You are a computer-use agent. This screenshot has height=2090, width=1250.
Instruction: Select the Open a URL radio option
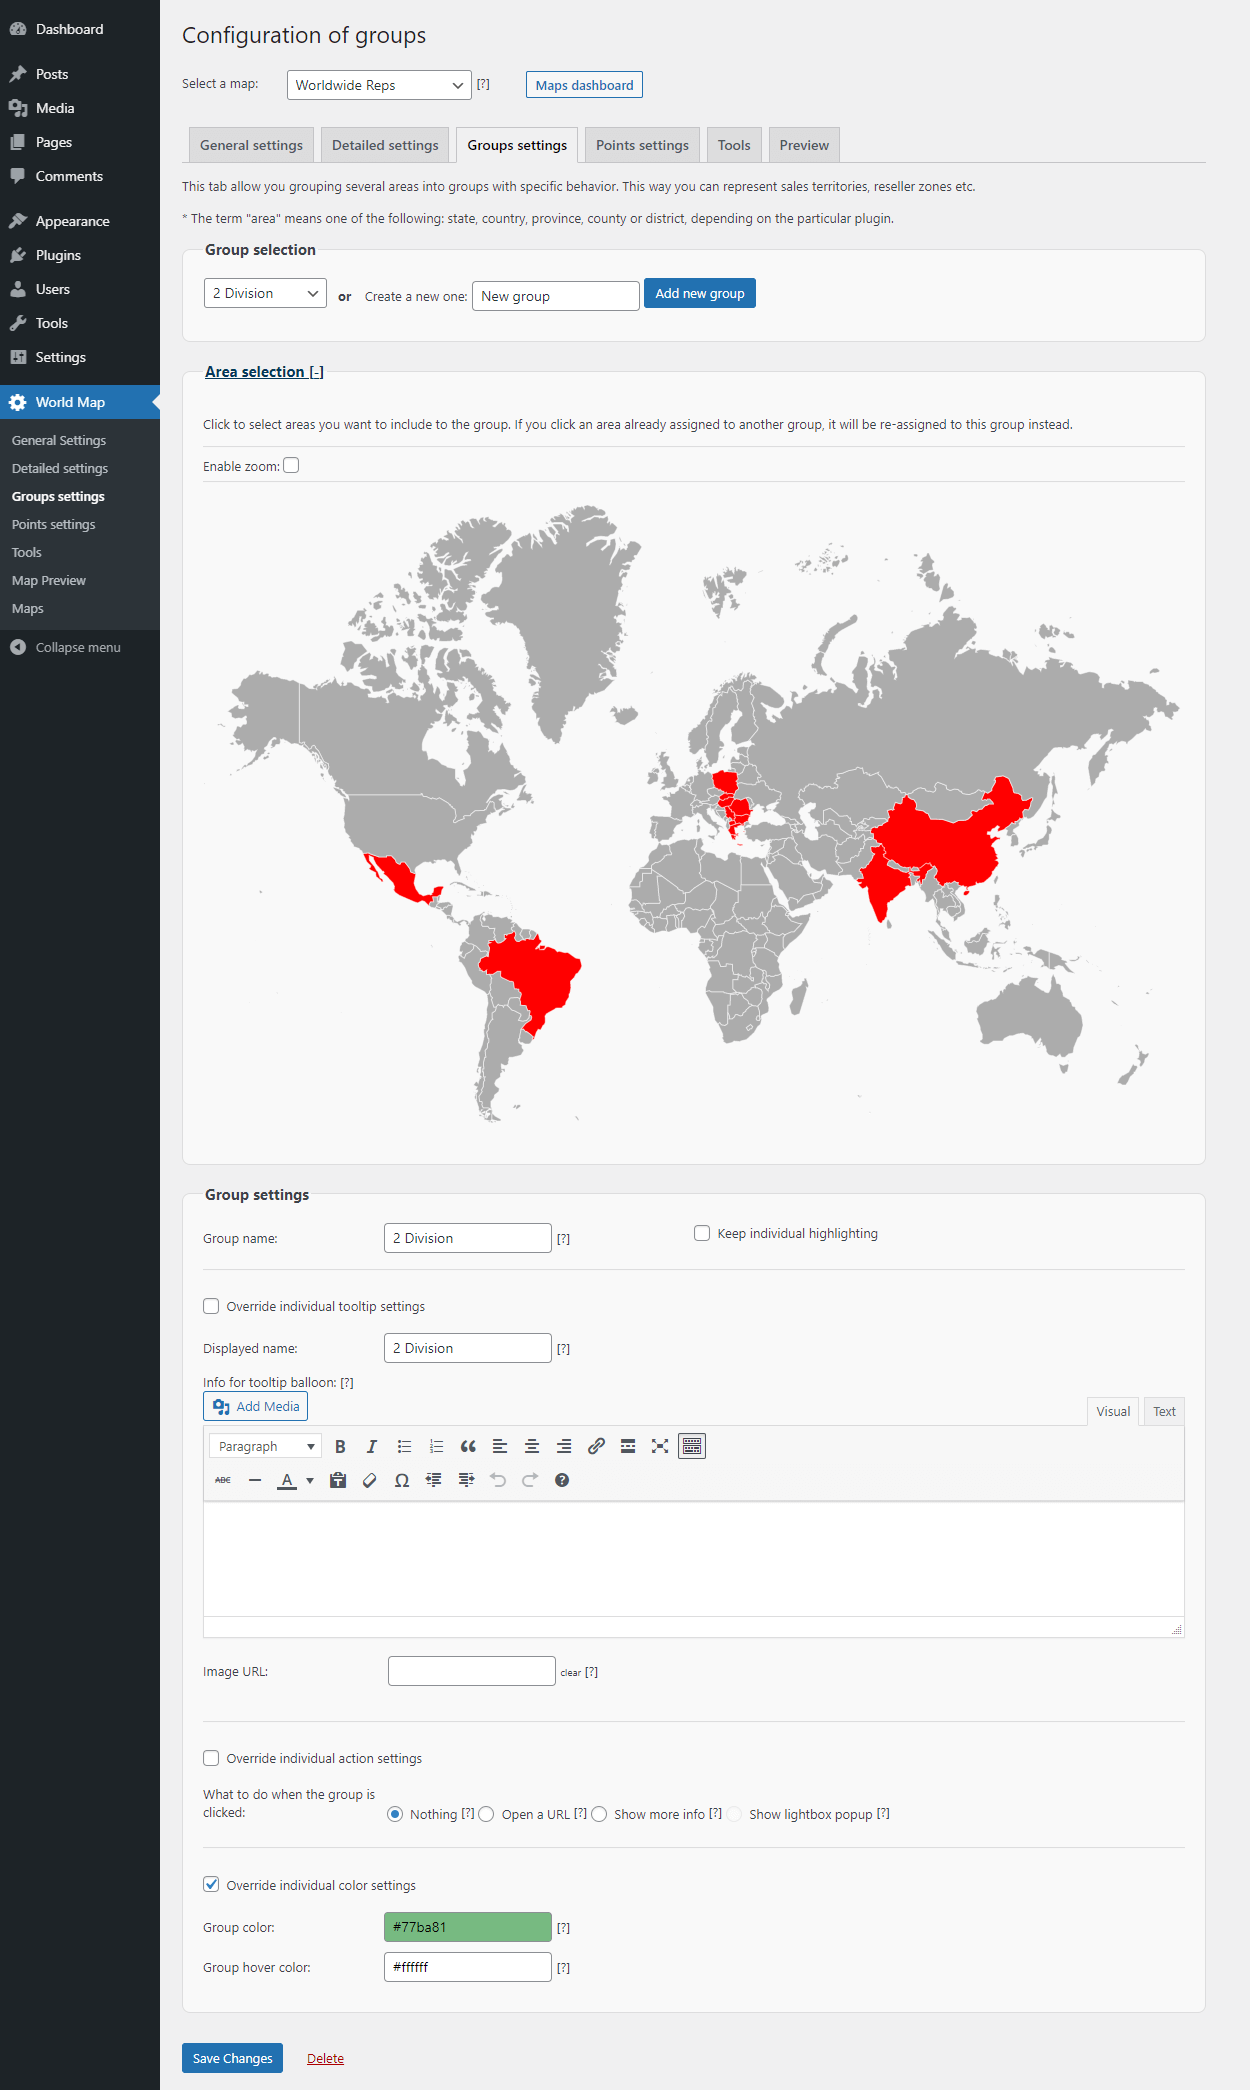coord(487,1815)
